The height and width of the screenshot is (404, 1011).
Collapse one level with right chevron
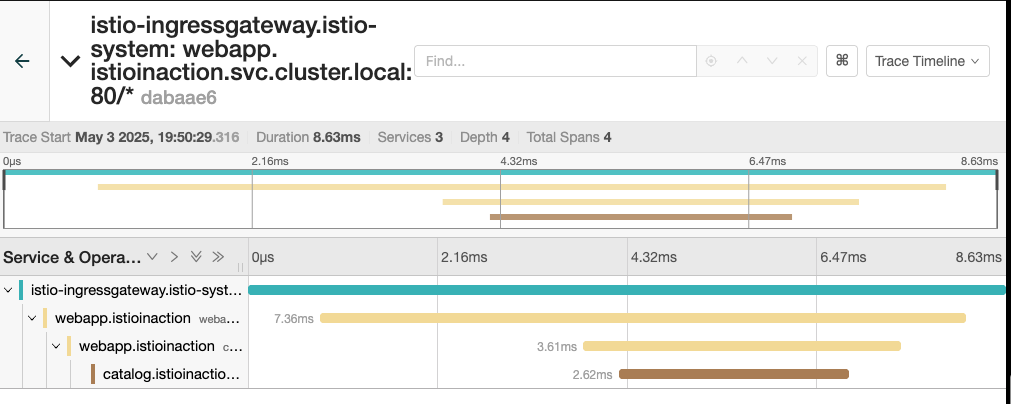point(174,257)
